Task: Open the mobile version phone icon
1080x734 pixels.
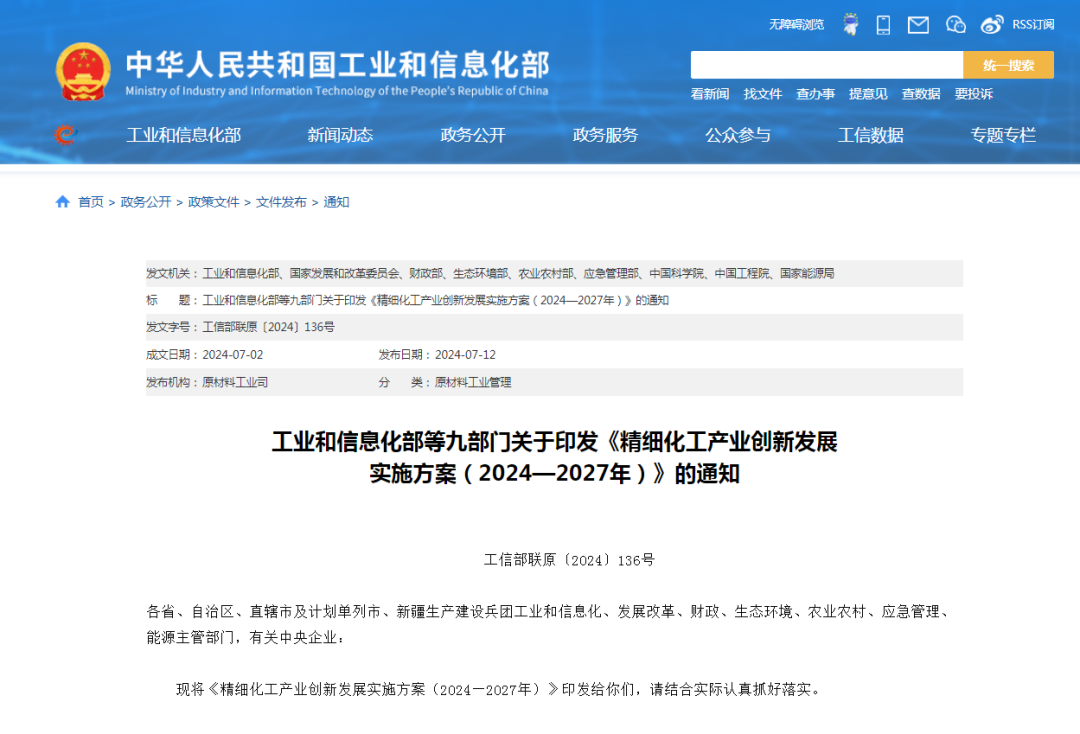Action: pos(883,25)
